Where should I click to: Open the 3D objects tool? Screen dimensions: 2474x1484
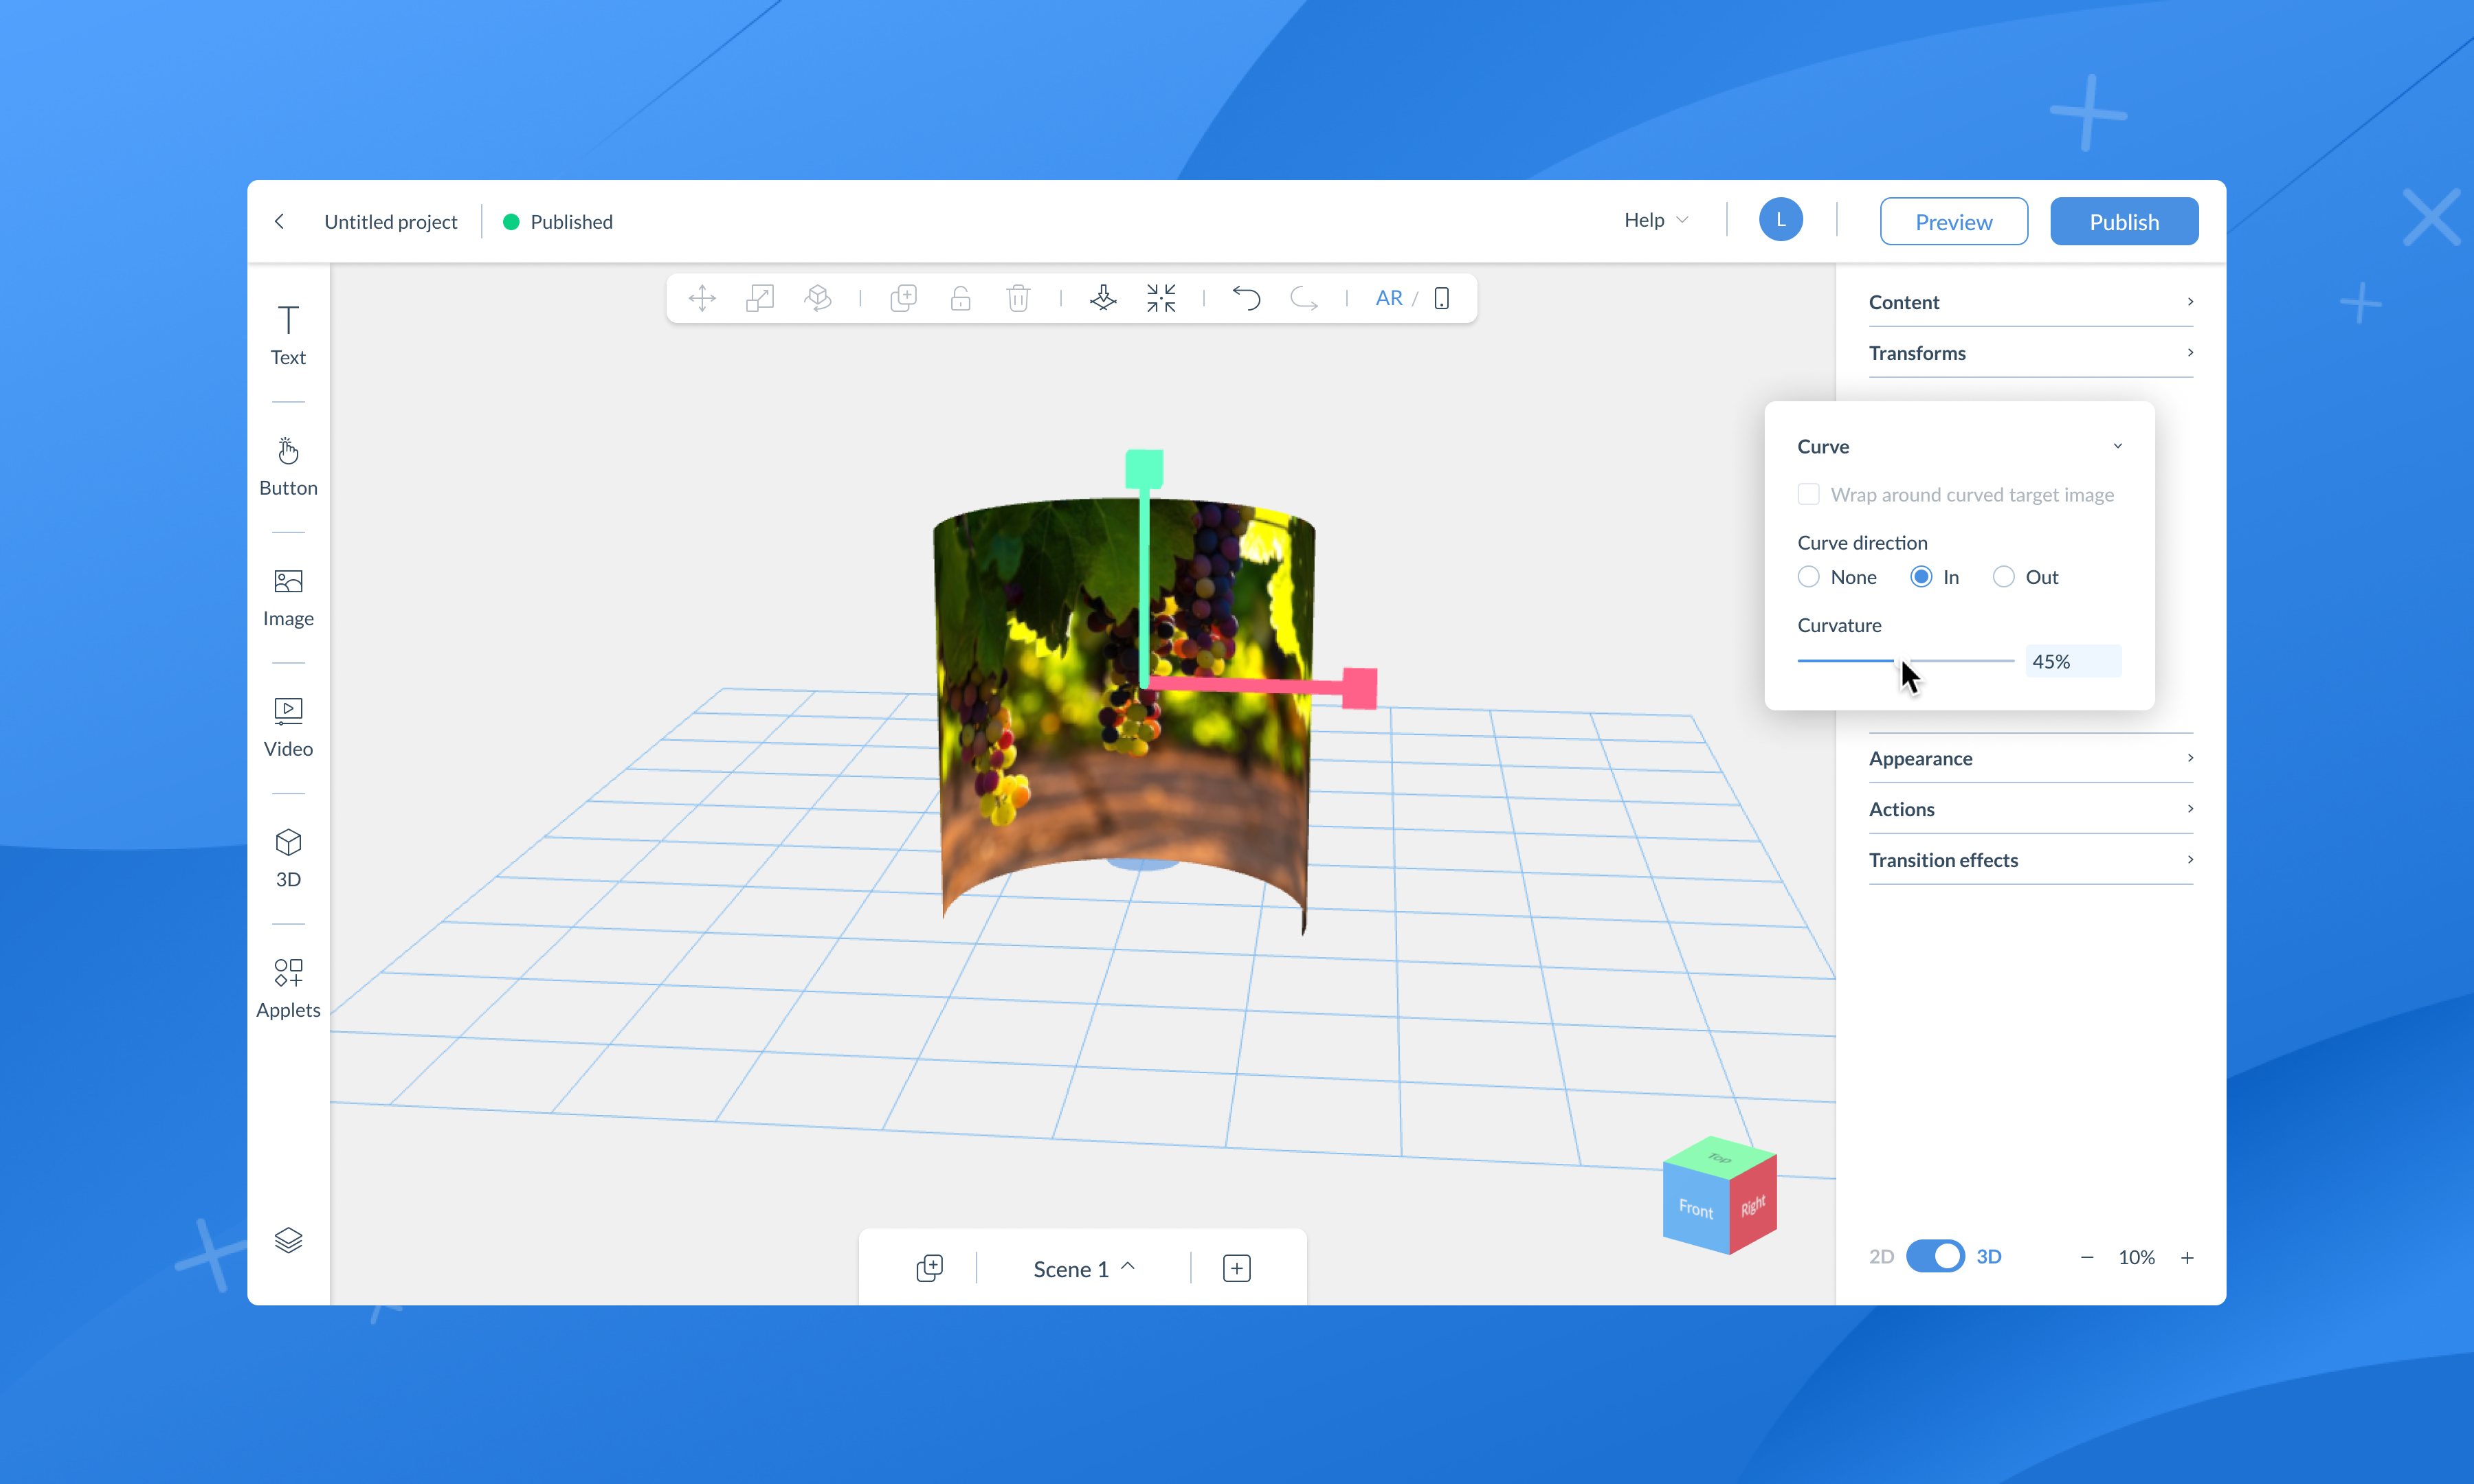click(x=288, y=858)
